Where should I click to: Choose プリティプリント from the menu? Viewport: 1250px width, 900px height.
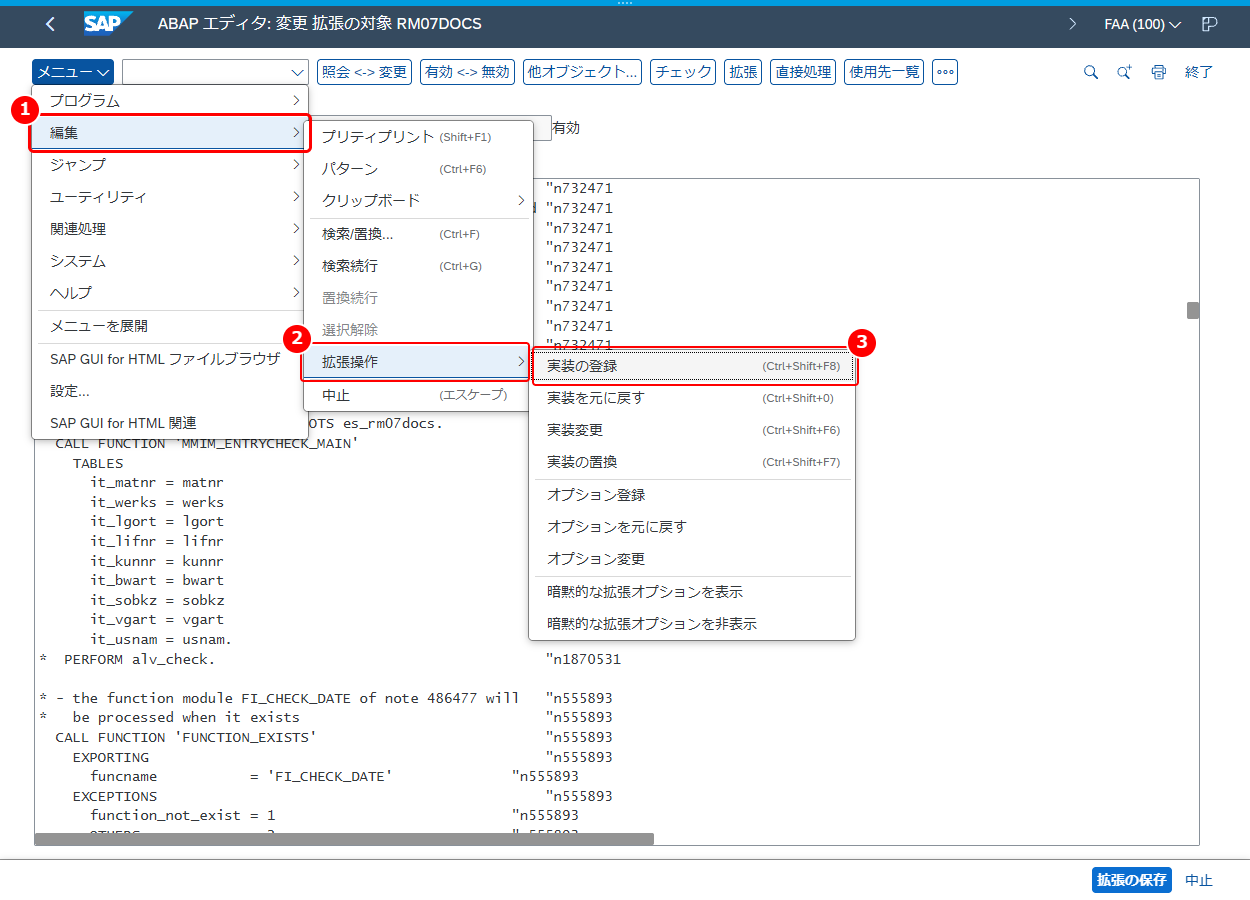(x=418, y=136)
